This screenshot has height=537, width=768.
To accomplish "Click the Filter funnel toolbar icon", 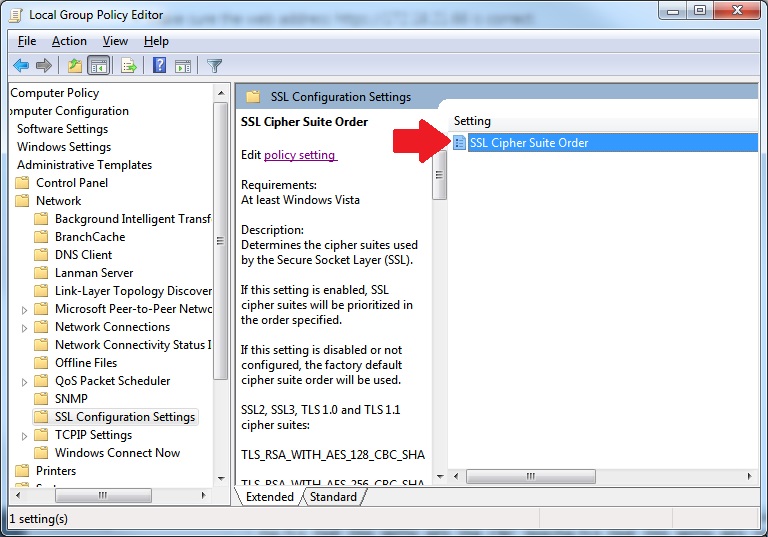I will pos(214,66).
